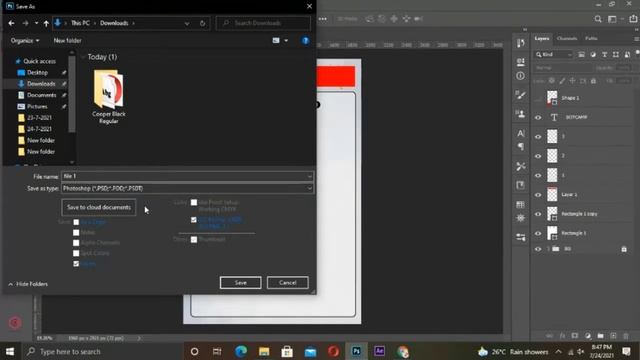Image resolution: width=640 pixels, height=360 pixels.
Task: Filter layers by shape layer icon
Action: tap(616, 54)
